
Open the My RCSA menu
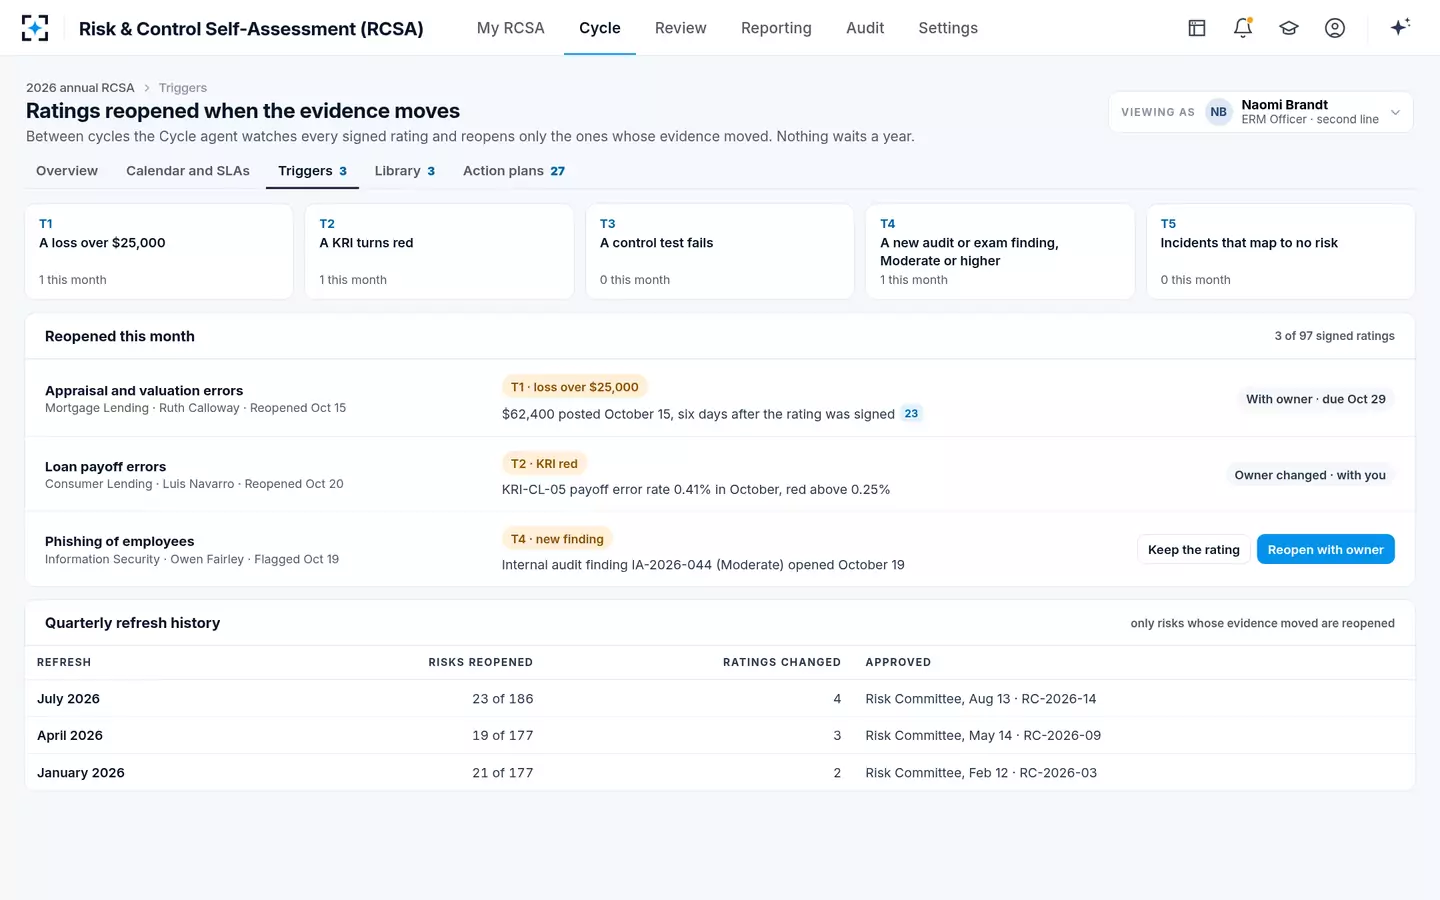pyautogui.click(x=511, y=28)
